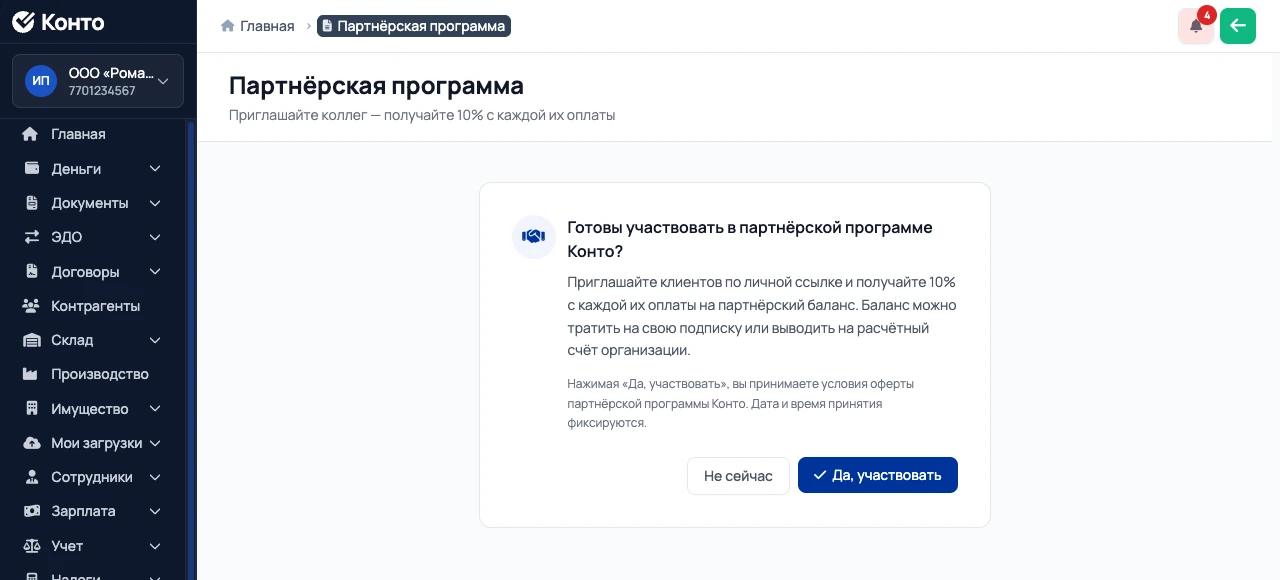Image resolution: width=1280 pixels, height=580 pixels.
Task: Expand the Сотрудники section chevron
Action: tap(155, 477)
